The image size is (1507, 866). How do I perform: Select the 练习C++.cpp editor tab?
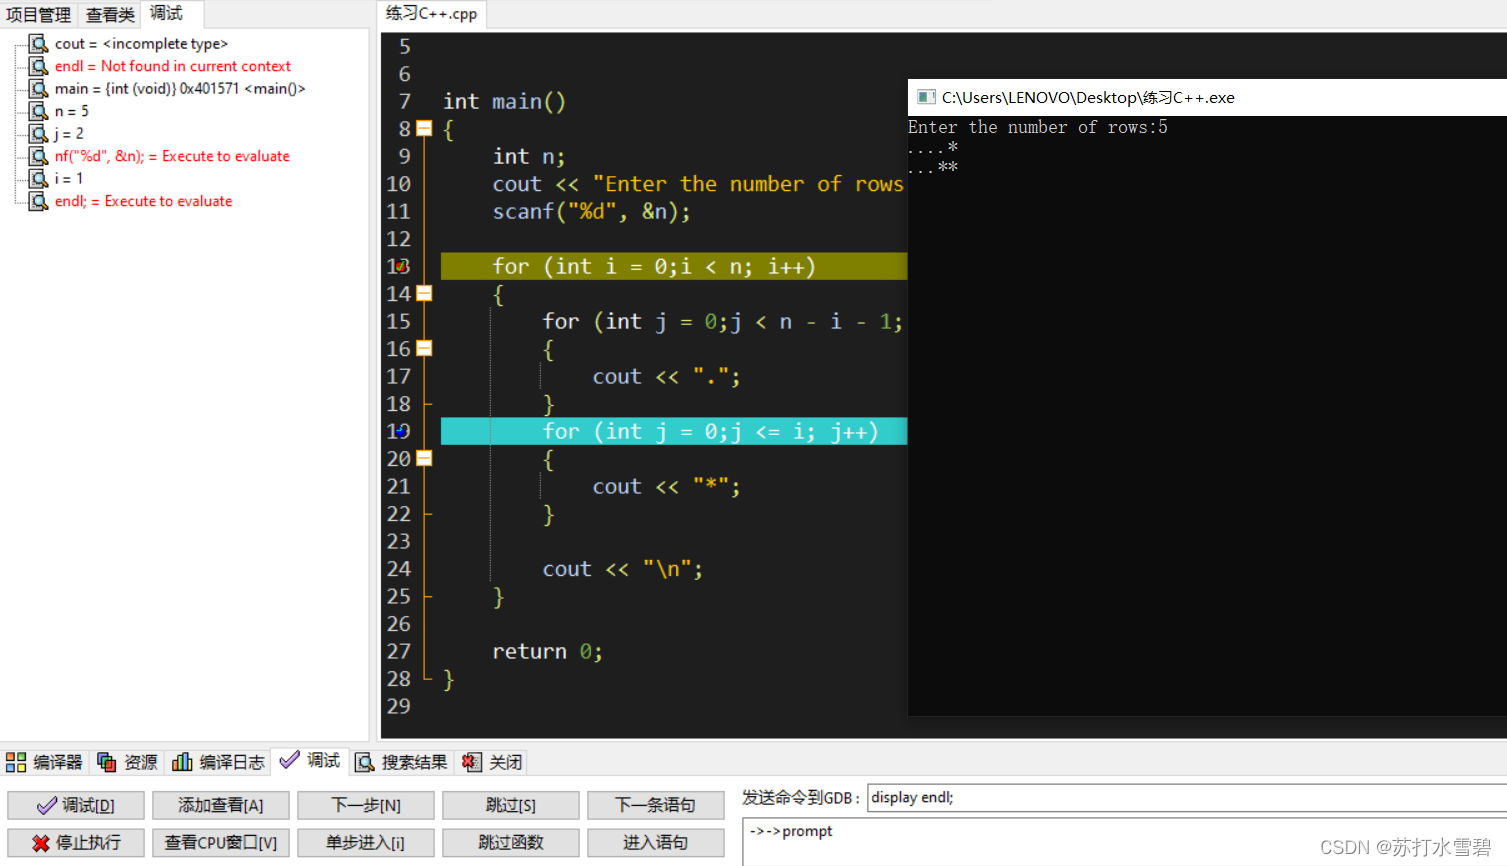coord(432,14)
